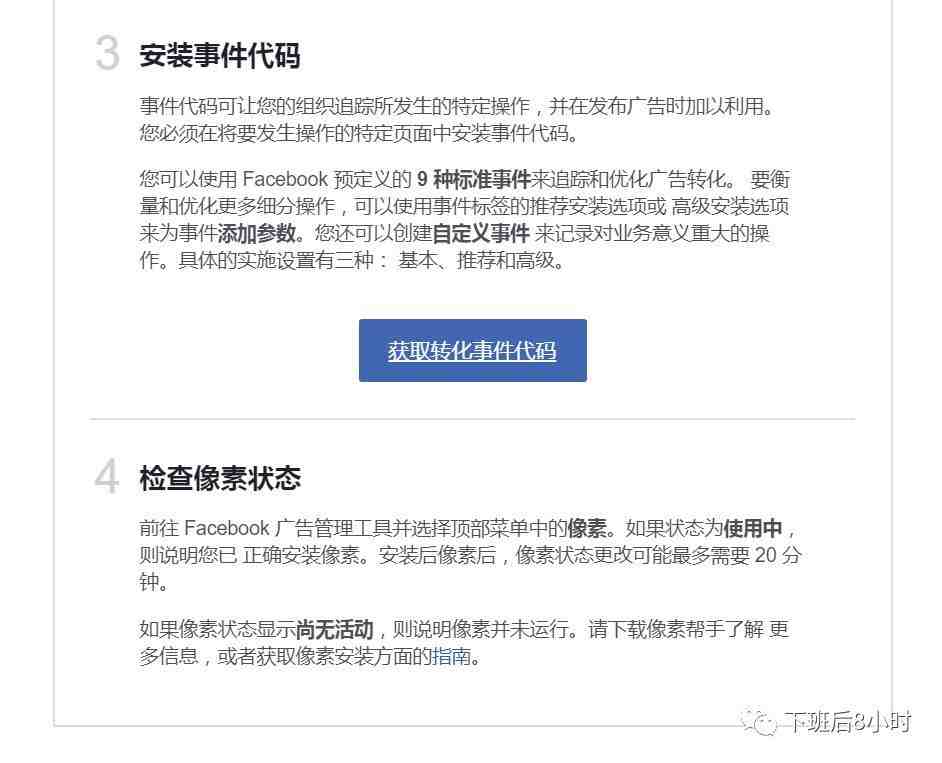Click the horizontal divider between steps
Viewport: 942px width, 763px height.
coord(473,419)
